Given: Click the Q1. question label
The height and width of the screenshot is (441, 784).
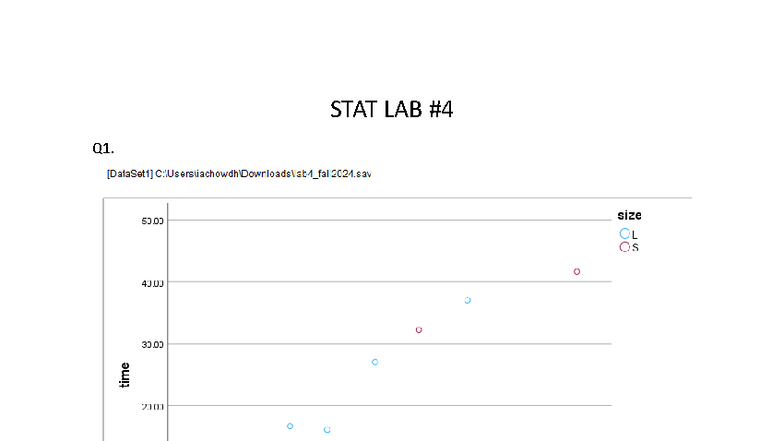Looking at the screenshot, I should [x=103, y=149].
